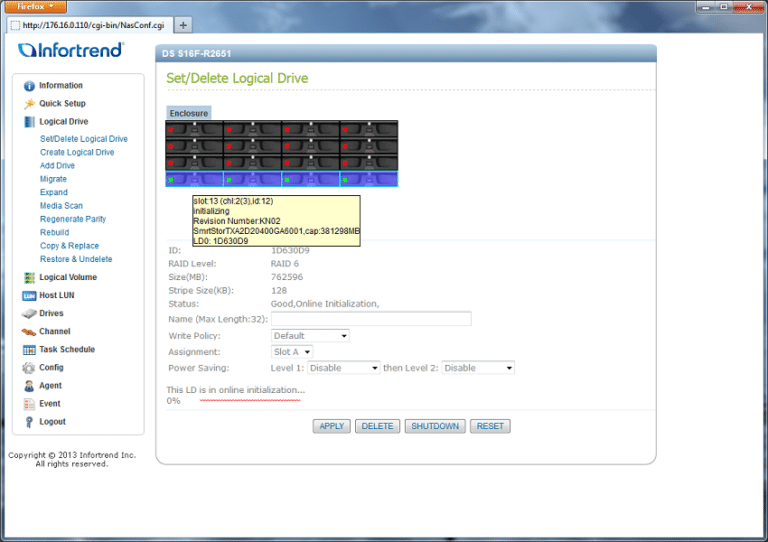Viewport: 768px width, 542px height.
Task: Open the Assignment Slot A dropdown
Action: pyautogui.click(x=292, y=352)
